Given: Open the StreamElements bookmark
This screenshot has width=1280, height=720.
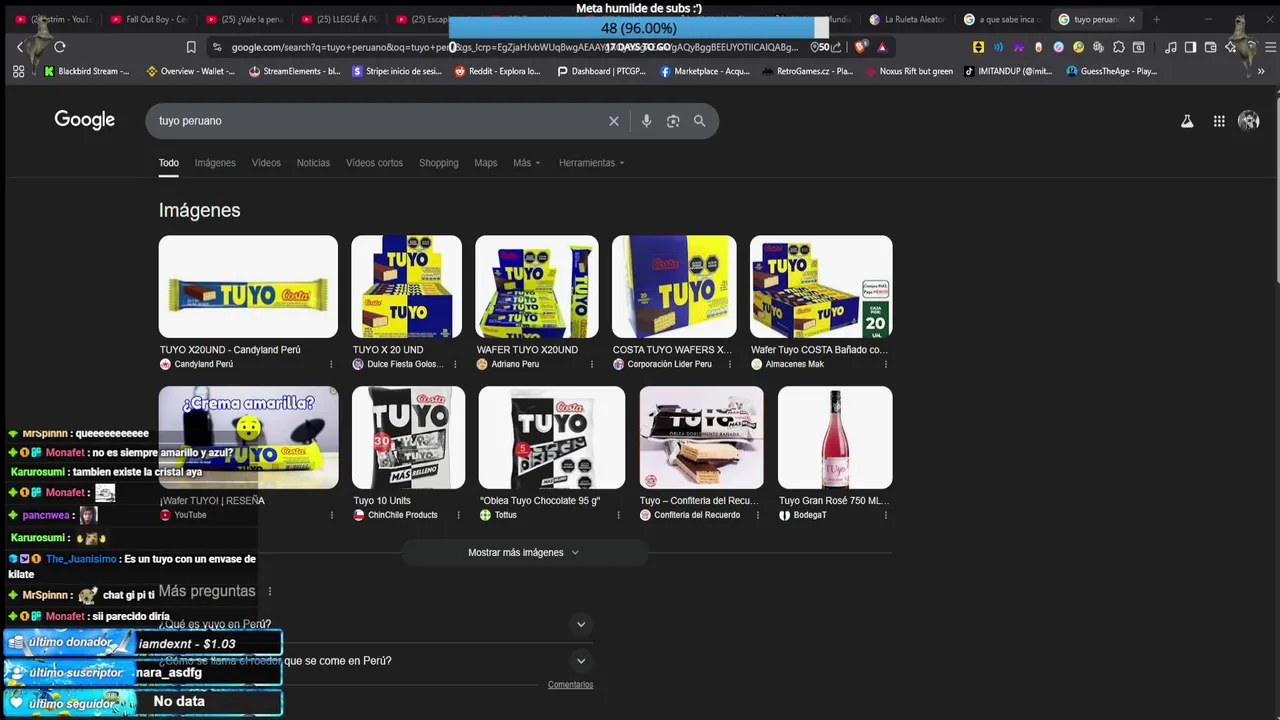Looking at the screenshot, I should 295,71.
